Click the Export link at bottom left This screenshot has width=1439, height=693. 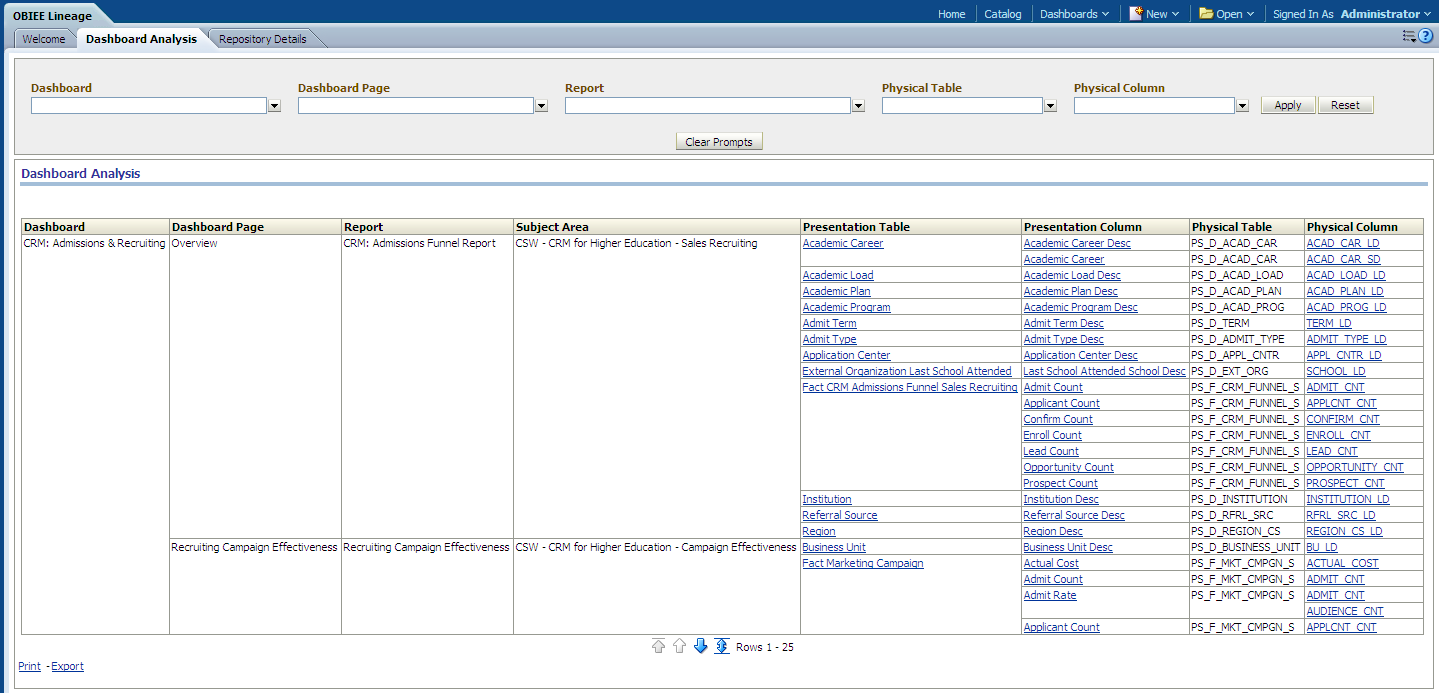[x=67, y=666]
